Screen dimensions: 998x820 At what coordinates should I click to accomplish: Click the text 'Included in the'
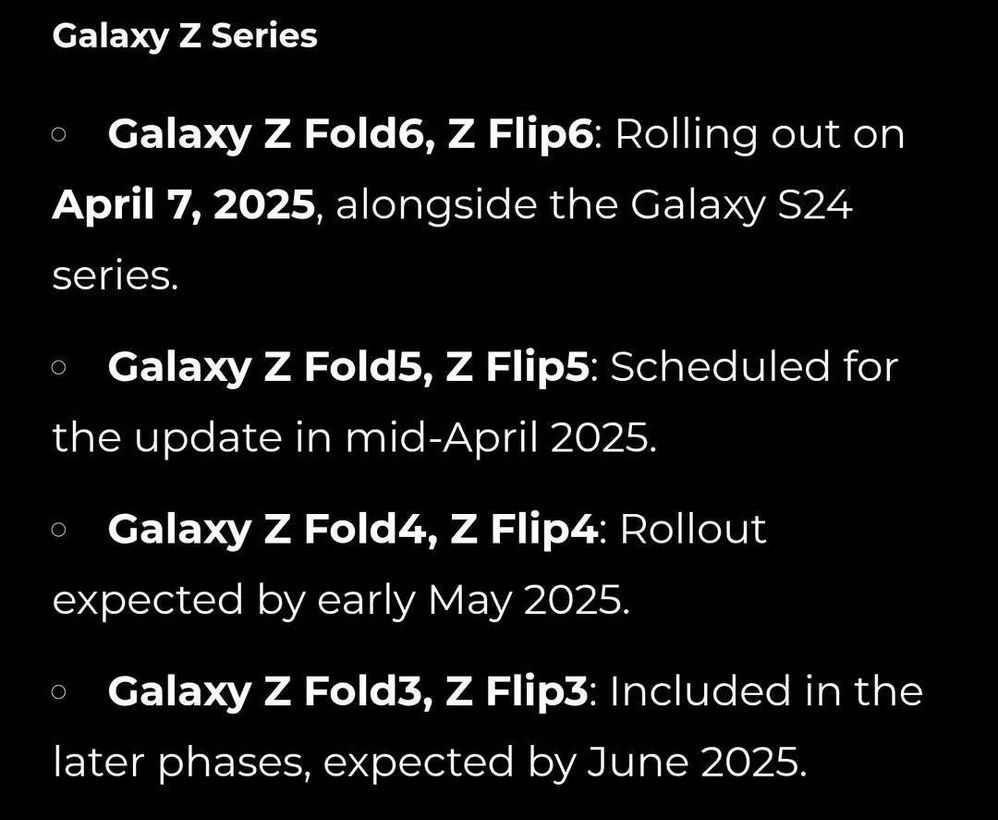[766, 691]
